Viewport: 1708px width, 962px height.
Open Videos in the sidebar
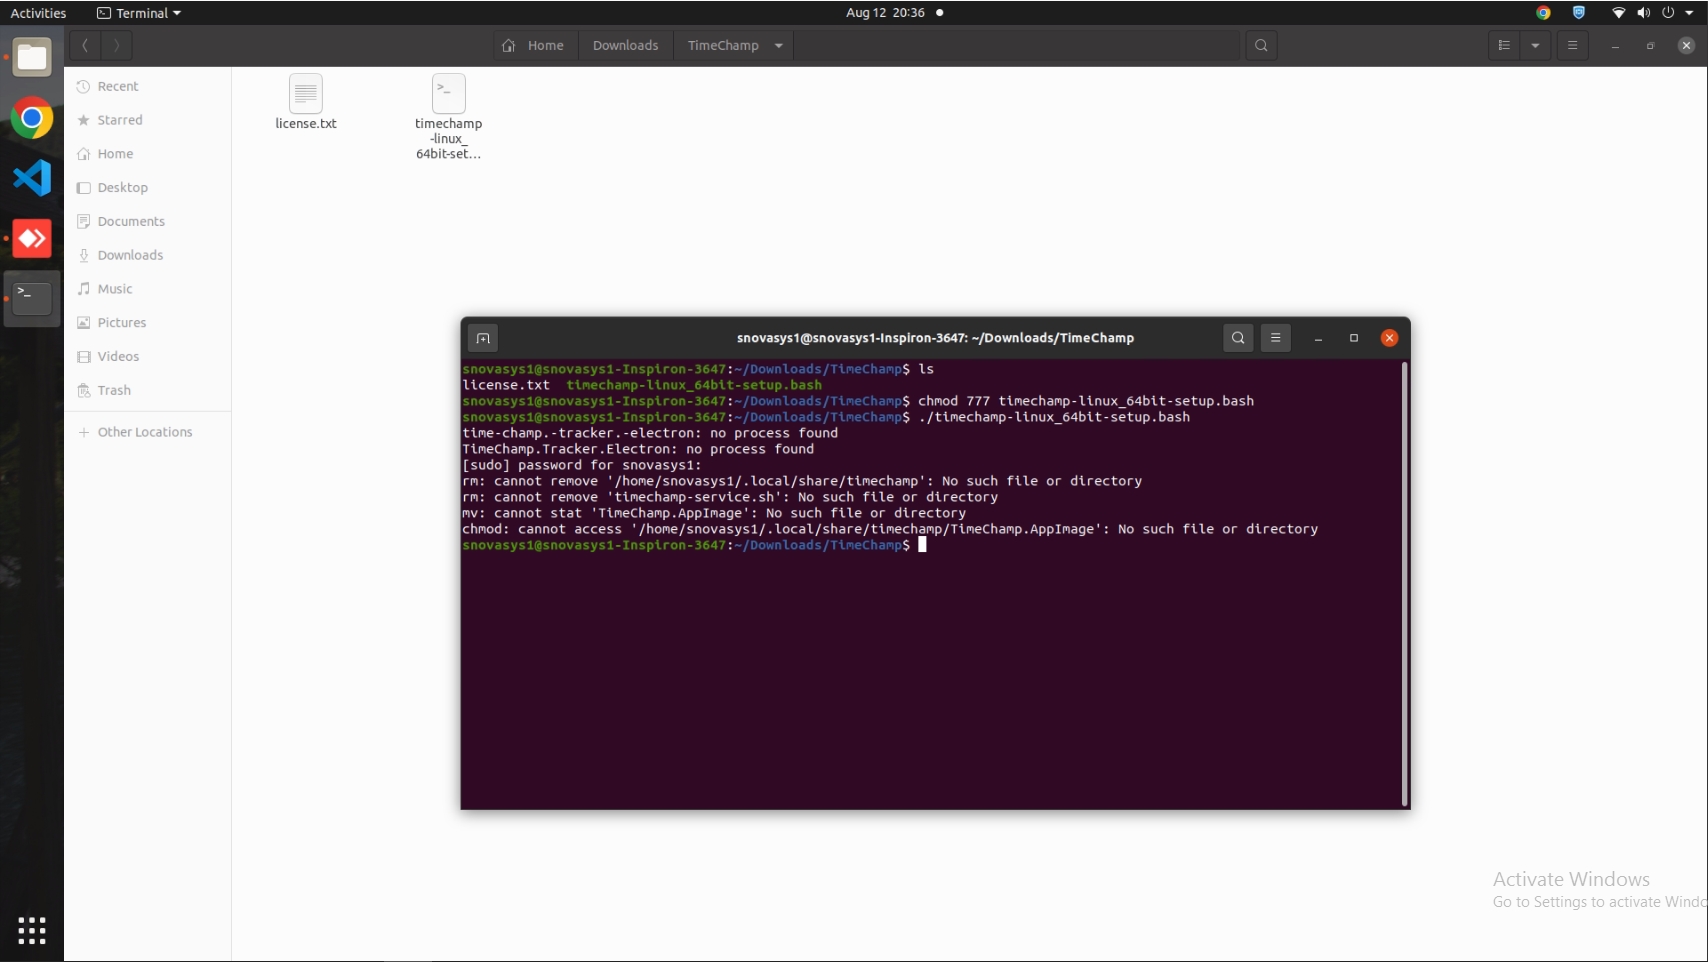(148, 356)
